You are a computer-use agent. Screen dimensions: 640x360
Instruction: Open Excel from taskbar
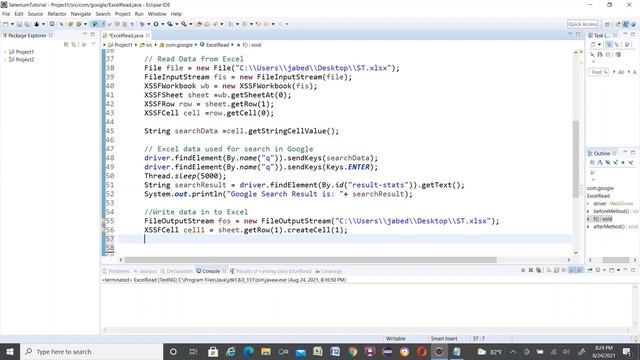[x=318, y=351]
